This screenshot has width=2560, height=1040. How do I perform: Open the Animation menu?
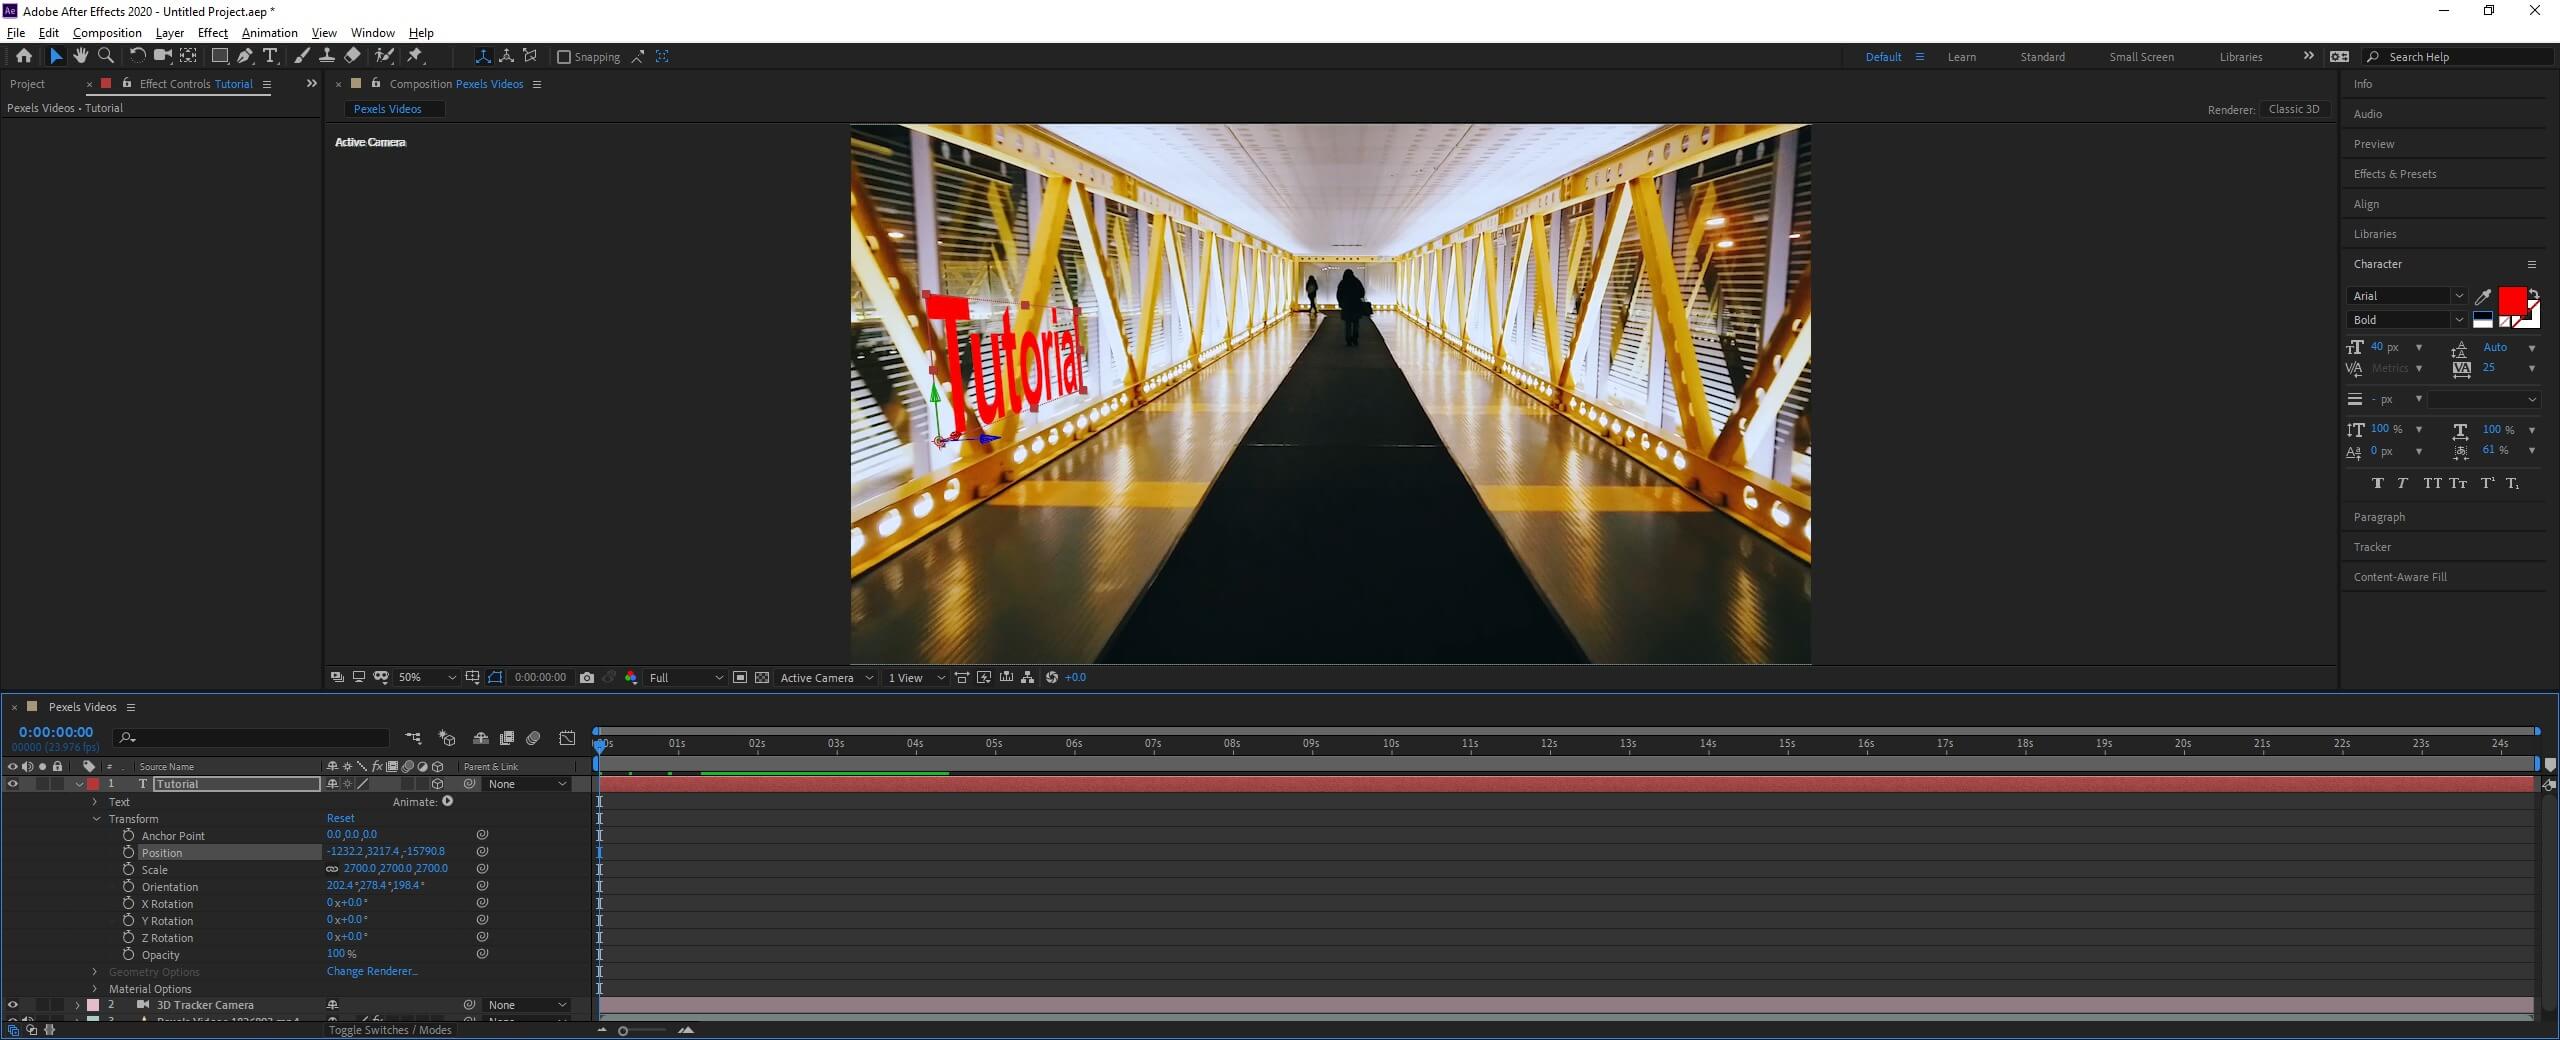269,33
